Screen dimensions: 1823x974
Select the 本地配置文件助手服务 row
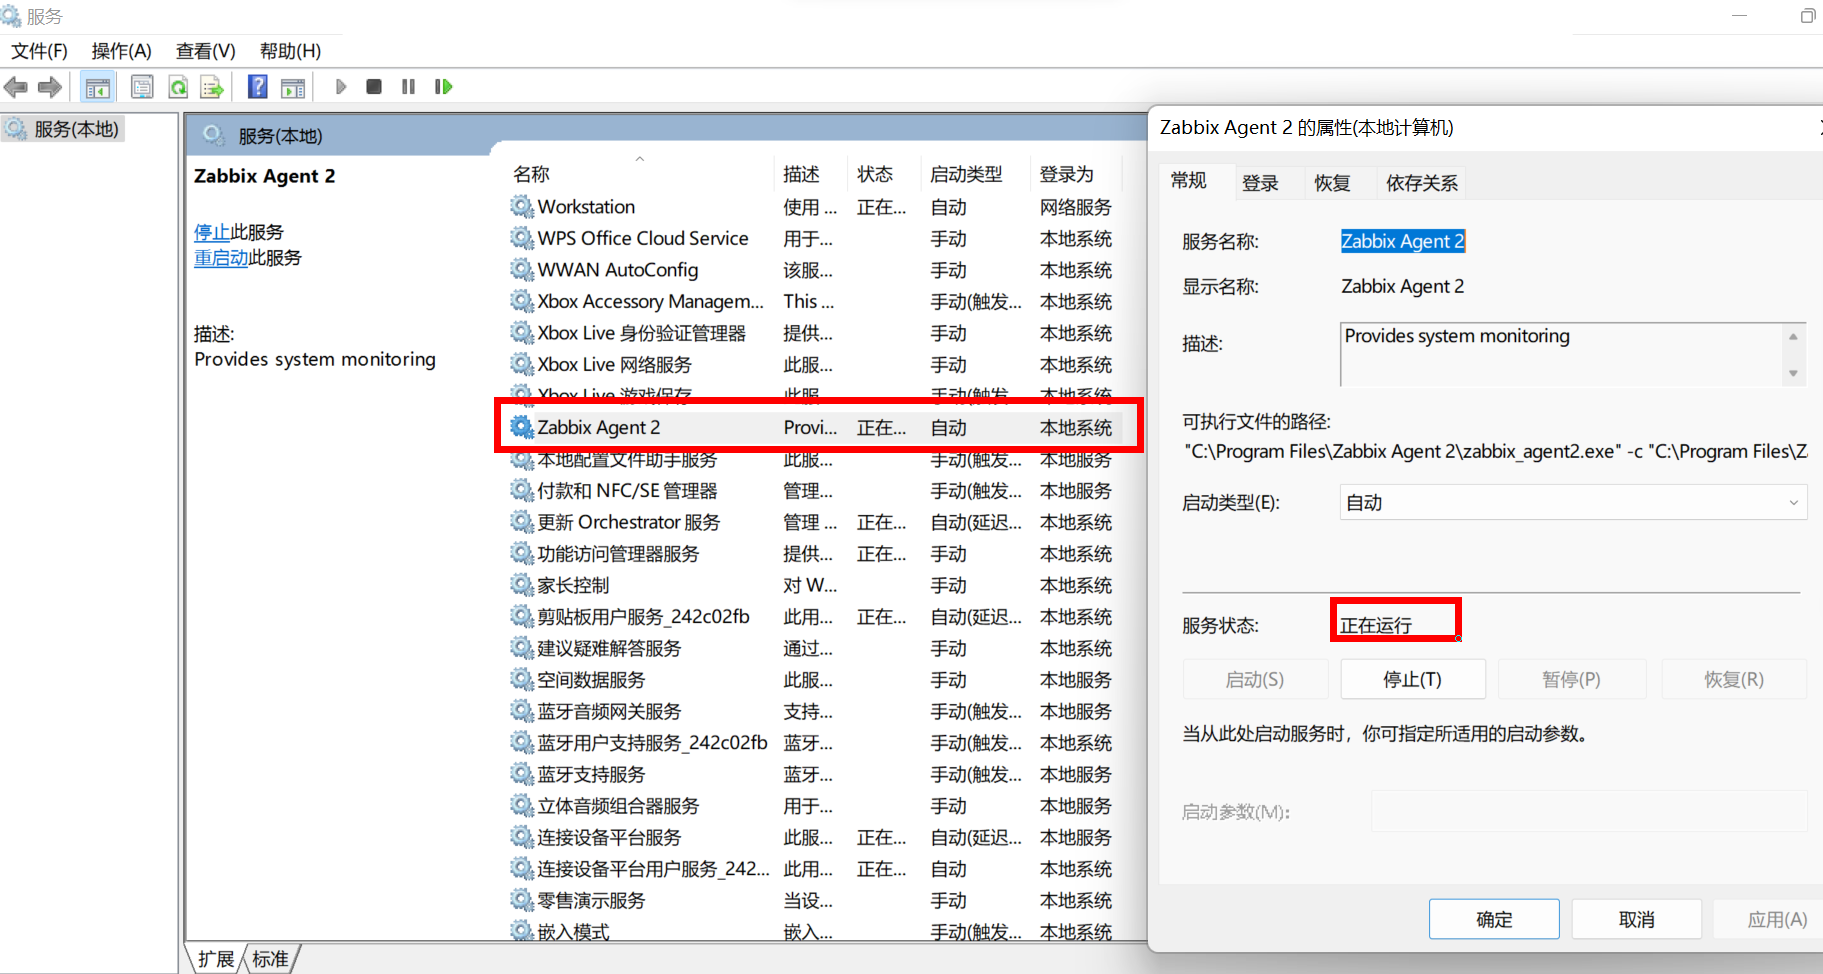(814, 460)
